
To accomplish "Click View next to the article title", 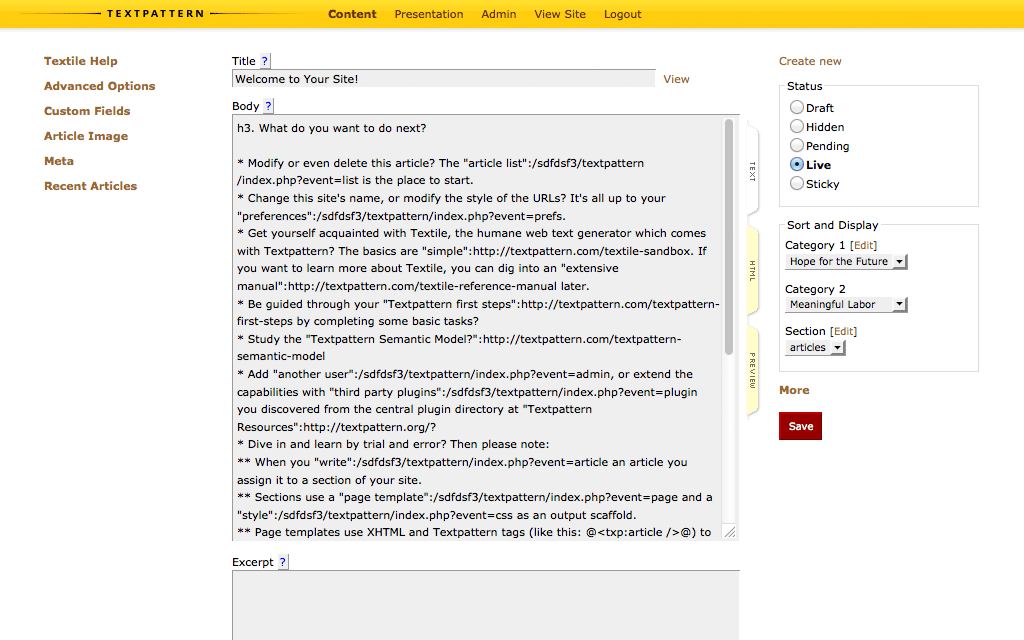I will 675,79.
